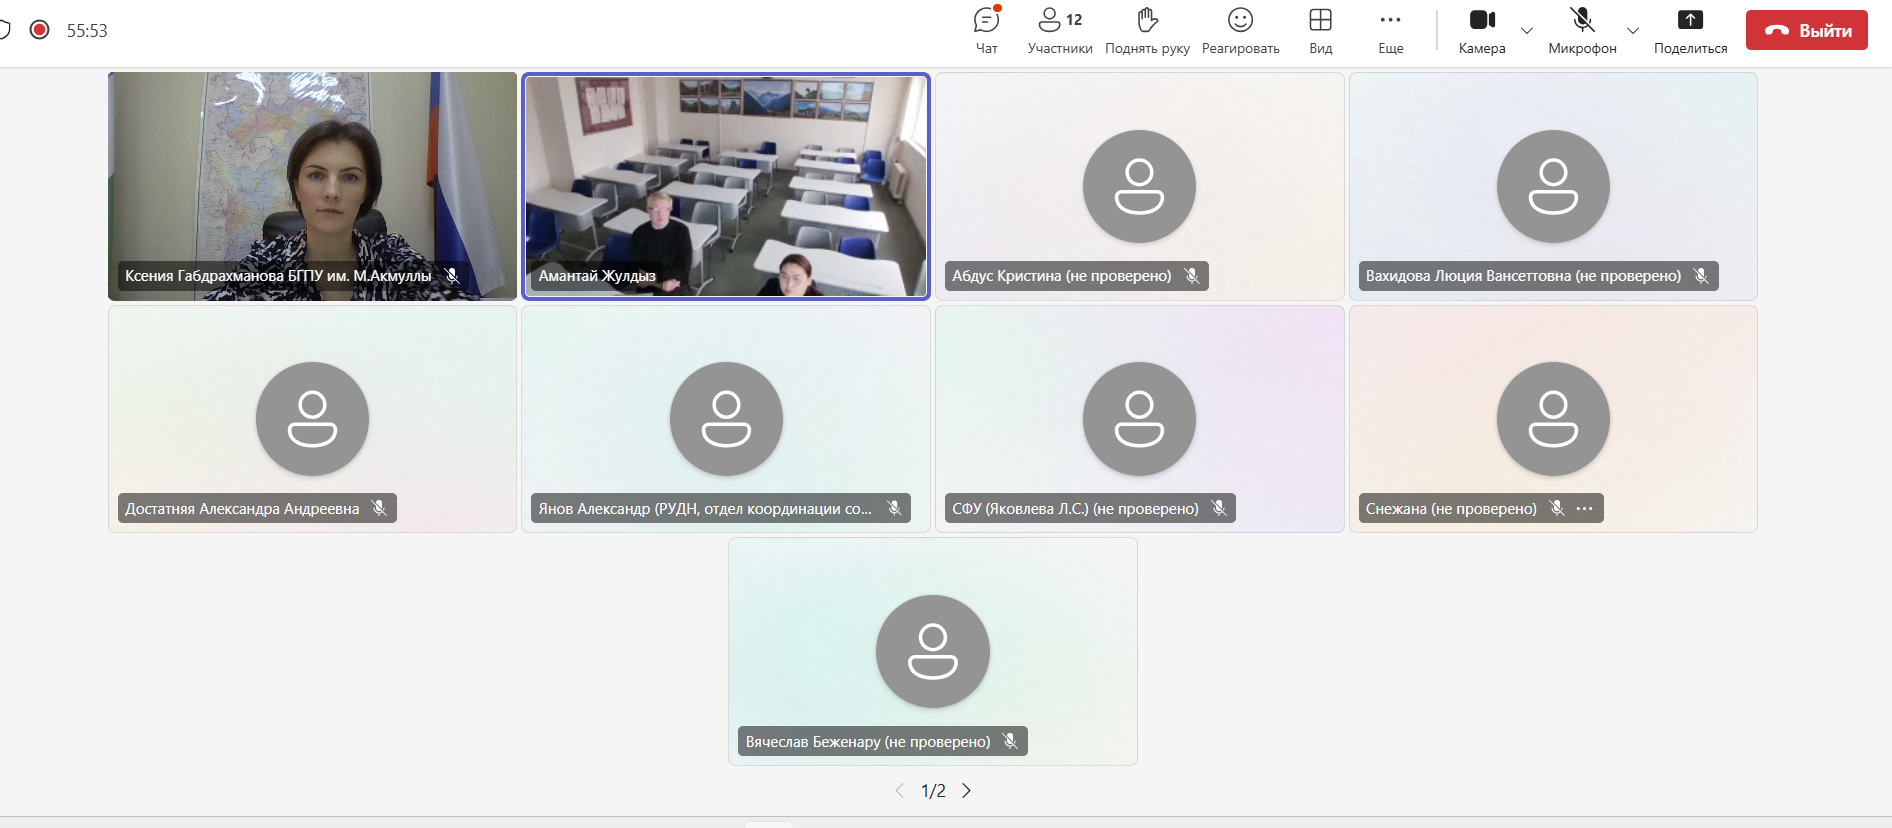Click Вячеслав Беженару avatar tile
The width and height of the screenshot is (1892, 828).
(x=932, y=651)
